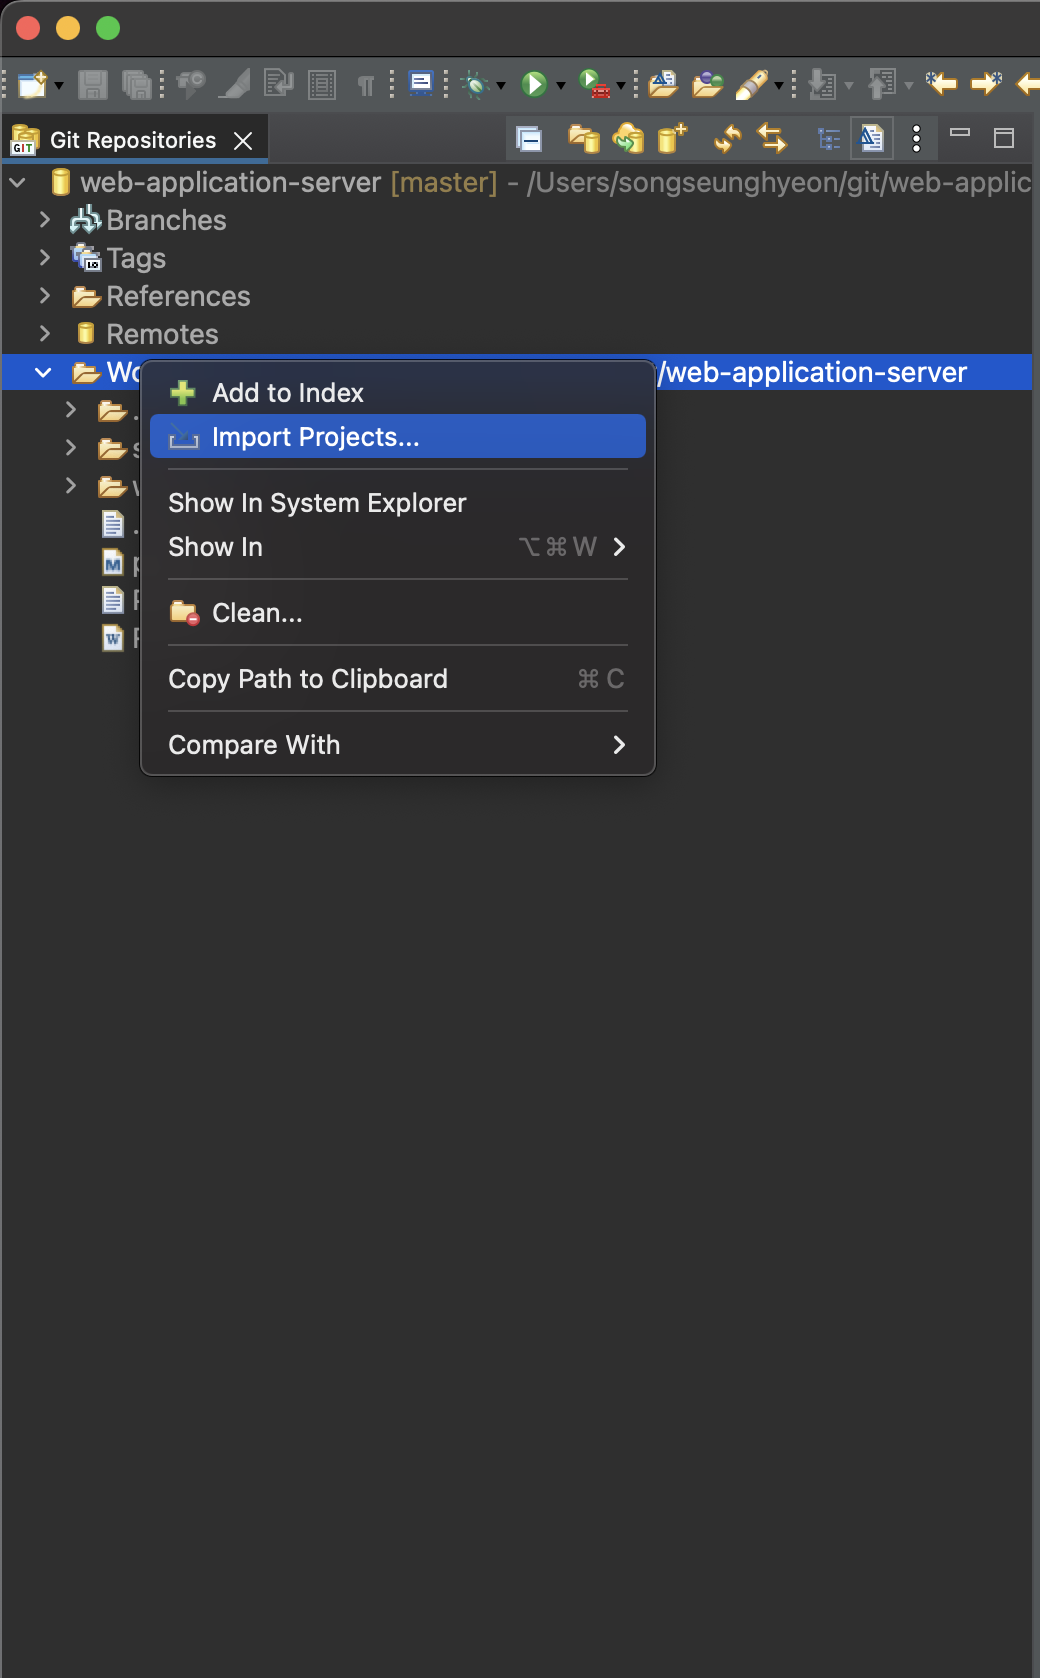
Task: Expand the References node
Action: [44, 296]
